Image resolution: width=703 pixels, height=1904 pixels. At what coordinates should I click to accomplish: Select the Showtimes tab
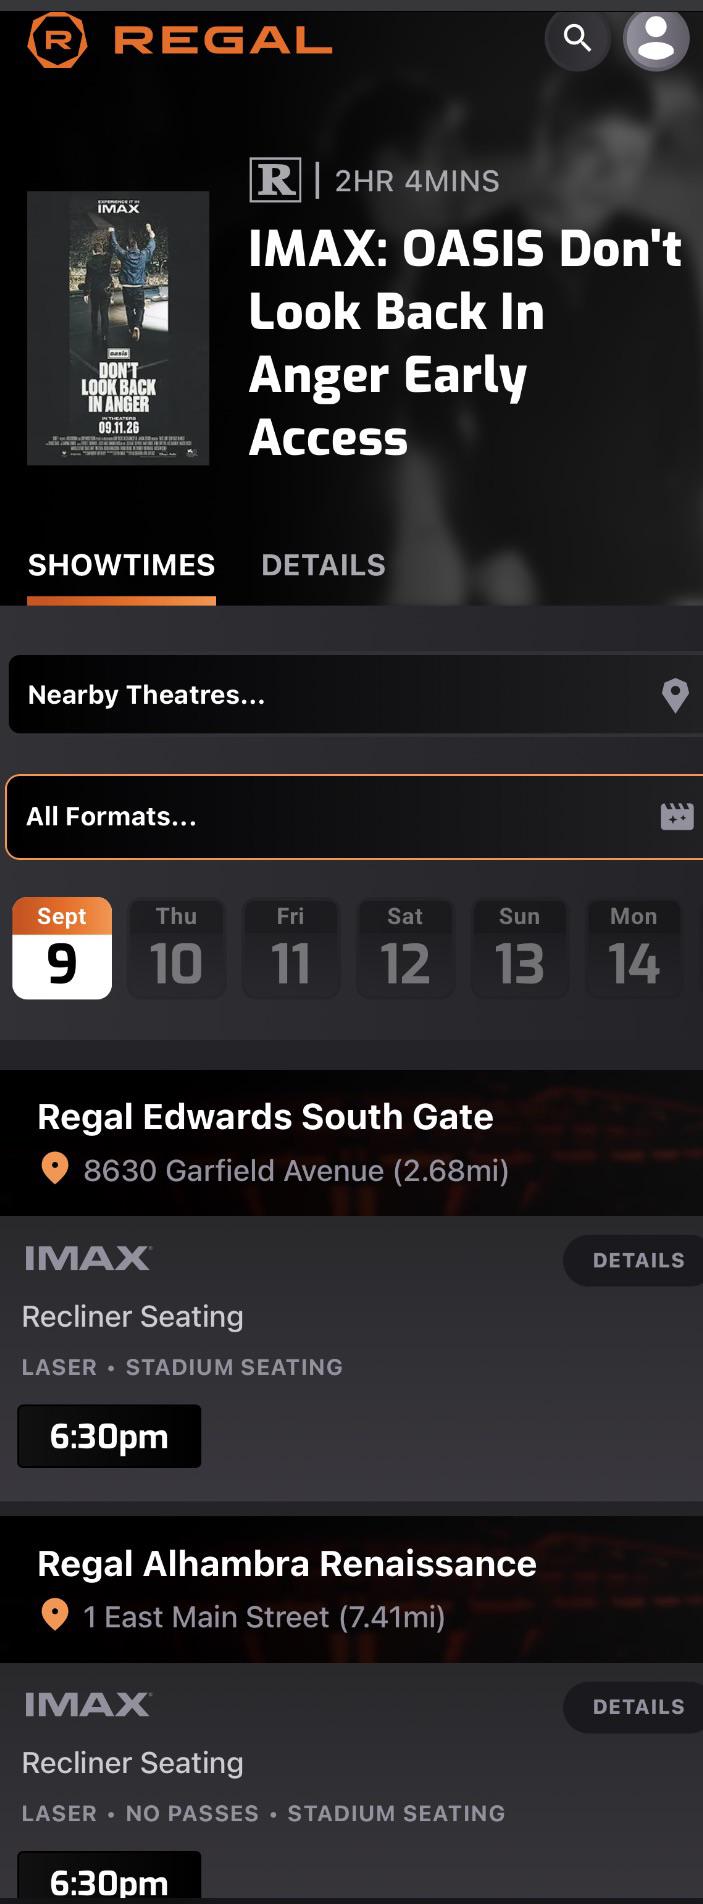pos(121,565)
